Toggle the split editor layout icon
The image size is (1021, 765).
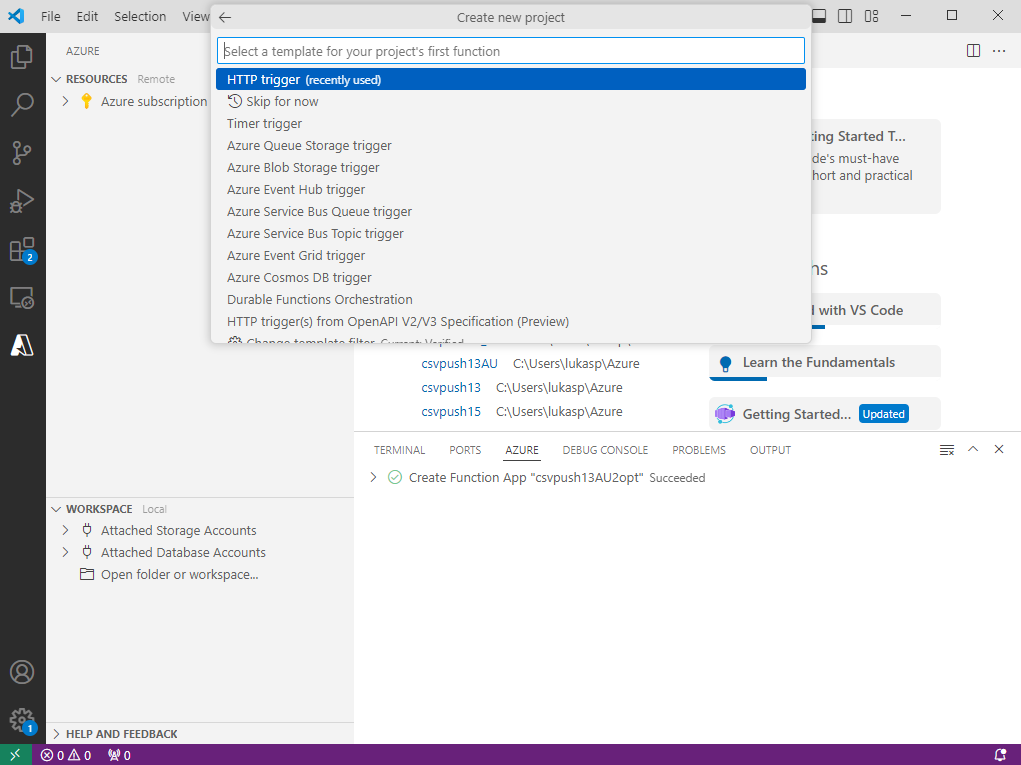(x=973, y=51)
